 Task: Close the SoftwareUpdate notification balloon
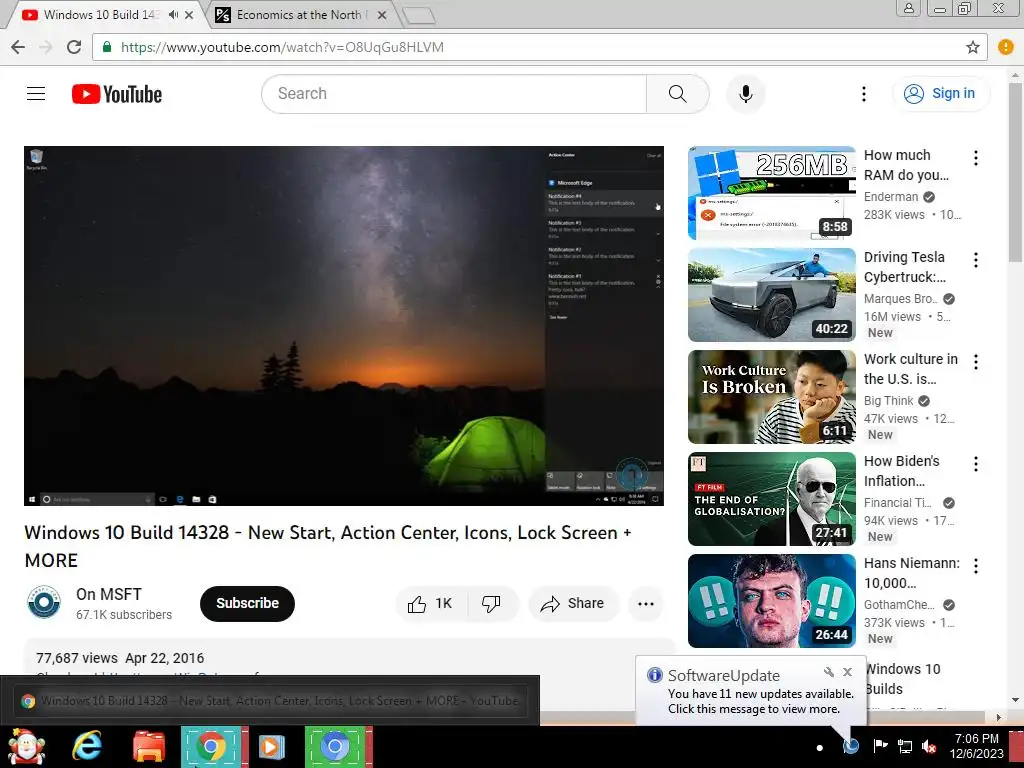[847, 672]
